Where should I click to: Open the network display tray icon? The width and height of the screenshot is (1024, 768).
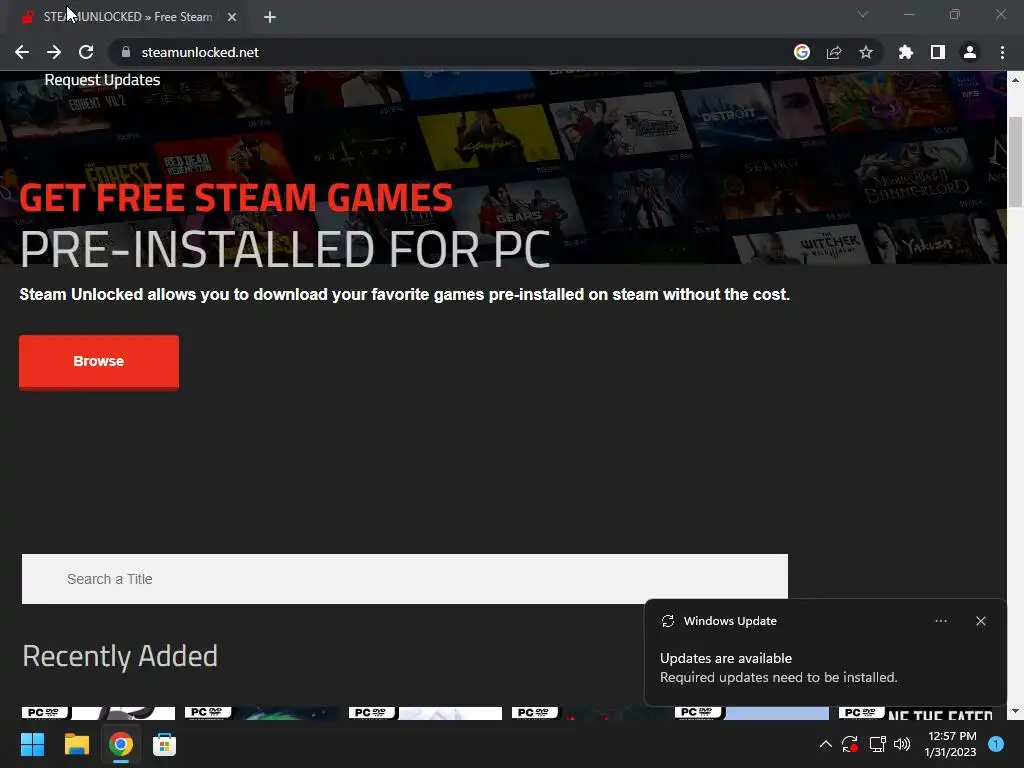click(877, 744)
